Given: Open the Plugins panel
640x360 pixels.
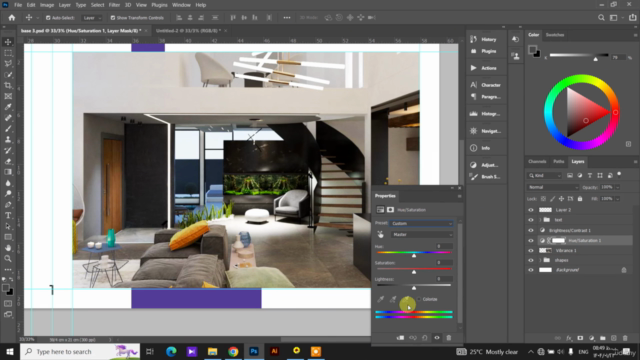Looking at the screenshot, I should (484, 51).
